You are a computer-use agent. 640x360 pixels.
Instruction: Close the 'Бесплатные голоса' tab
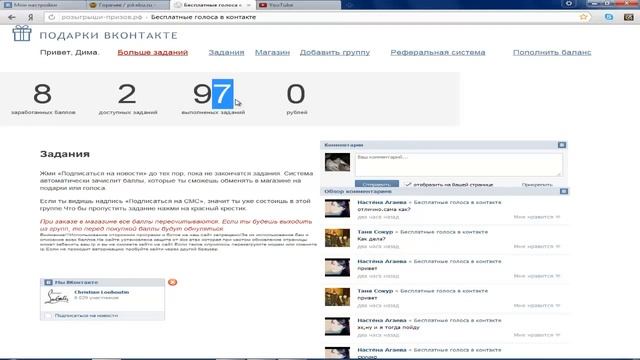pos(249,5)
